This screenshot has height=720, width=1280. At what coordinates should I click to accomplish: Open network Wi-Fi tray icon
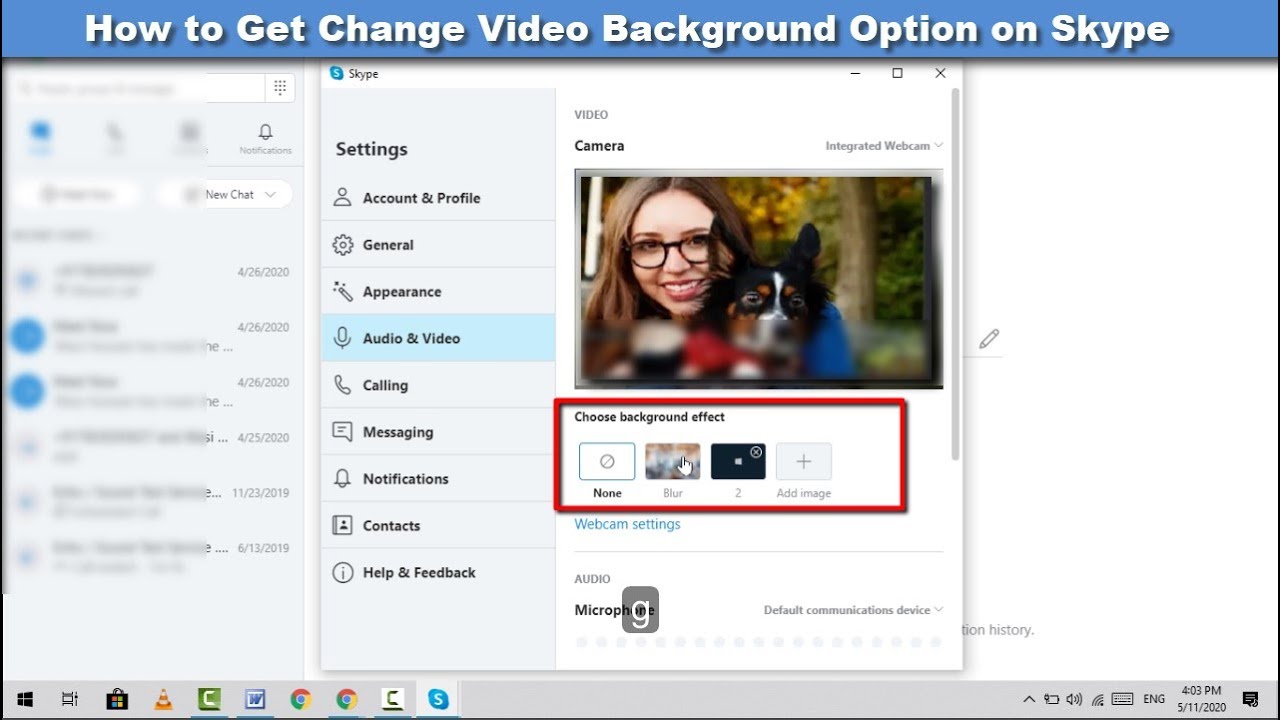tap(1098, 700)
